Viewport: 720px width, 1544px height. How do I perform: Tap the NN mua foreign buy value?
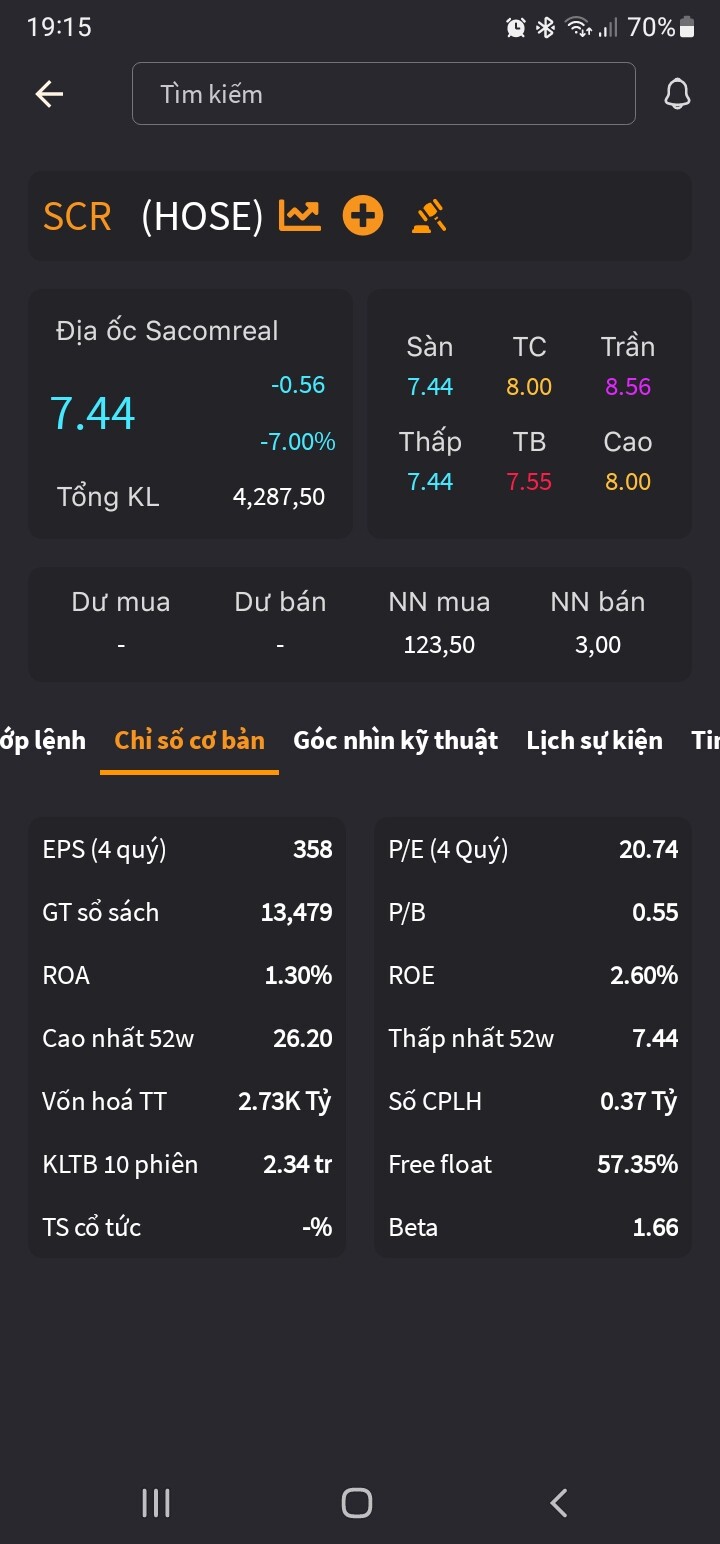[x=439, y=645]
